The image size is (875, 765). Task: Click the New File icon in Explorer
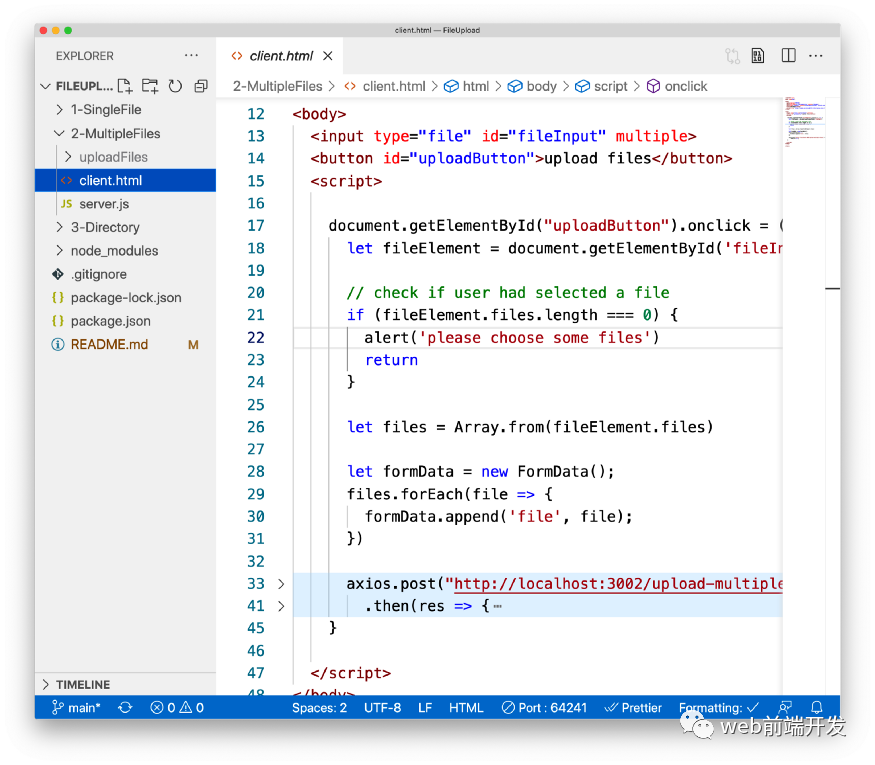[125, 86]
